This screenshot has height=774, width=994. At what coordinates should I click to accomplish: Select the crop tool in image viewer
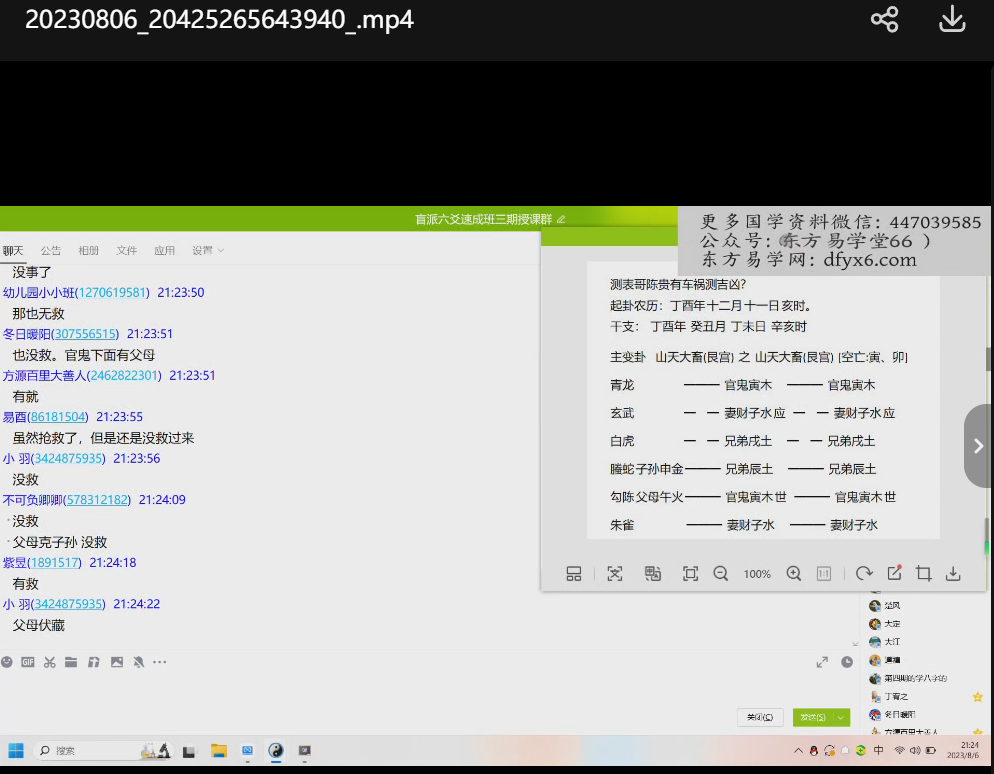tap(924, 574)
